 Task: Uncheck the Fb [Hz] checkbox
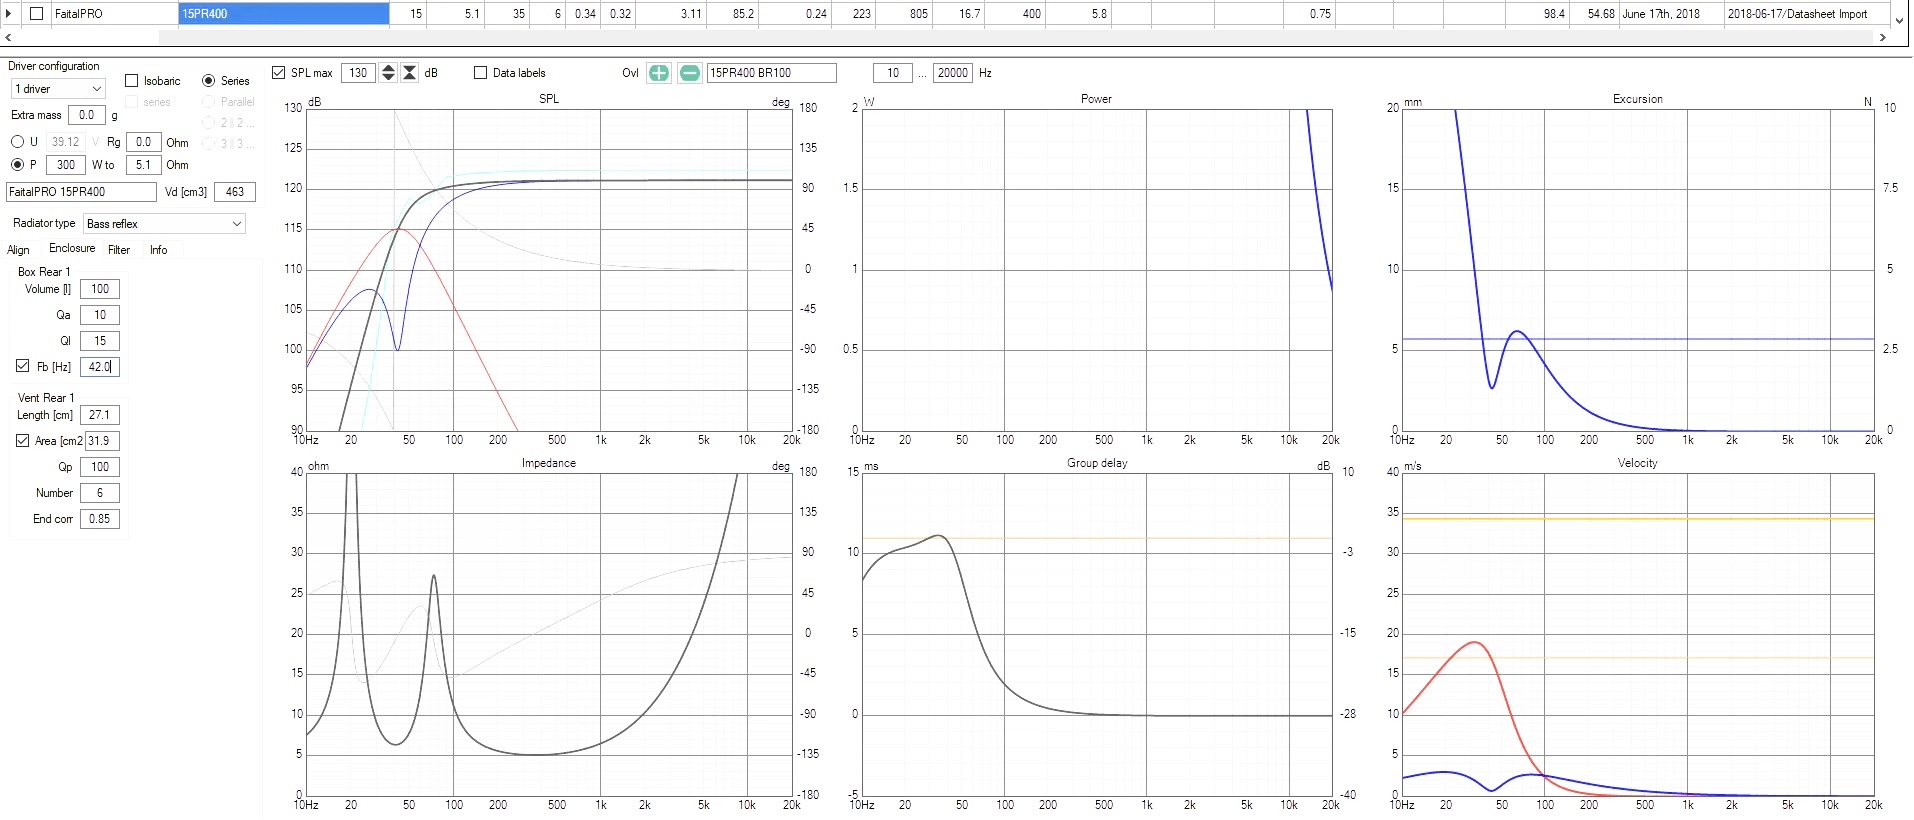(22, 366)
